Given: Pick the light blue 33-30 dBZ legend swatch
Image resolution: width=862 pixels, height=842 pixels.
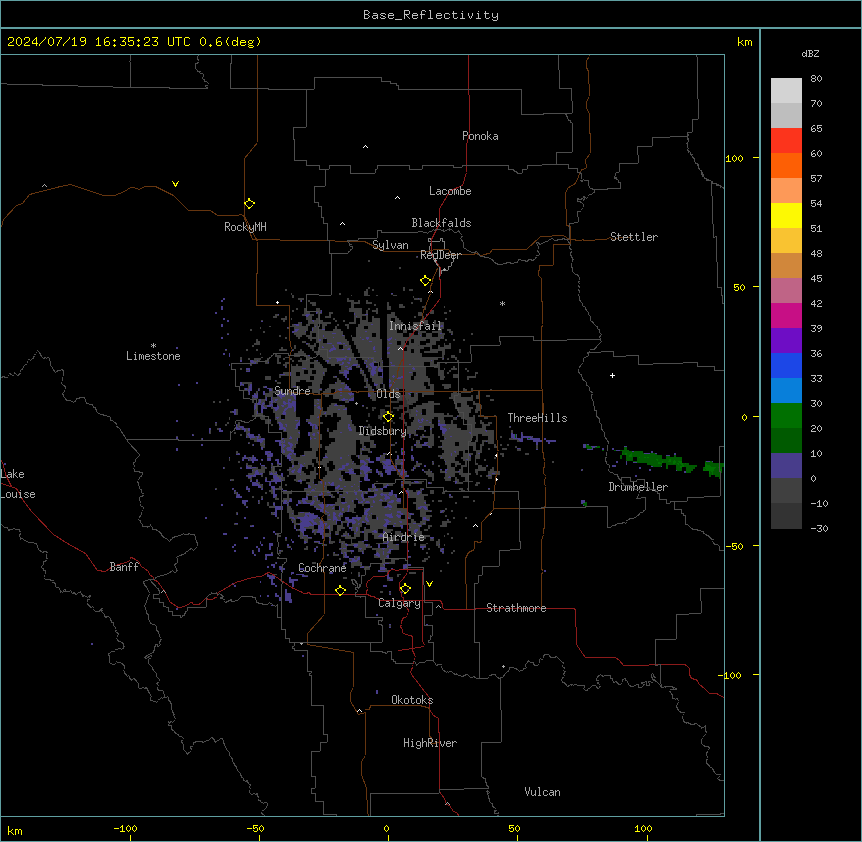Looking at the screenshot, I should click(786, 390).
